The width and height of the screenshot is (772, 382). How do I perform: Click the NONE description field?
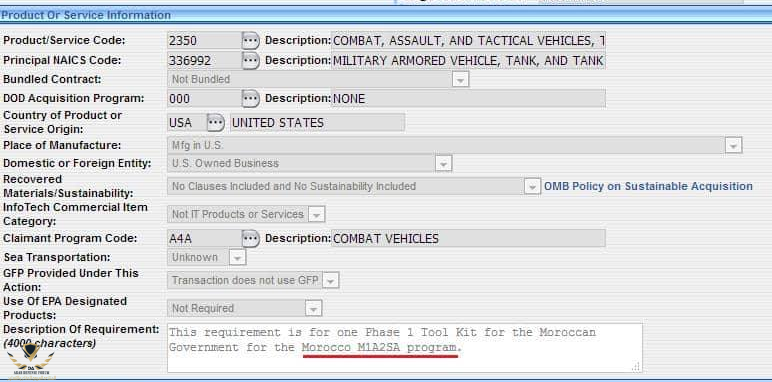pyautogui.click(x=469, y=98)
